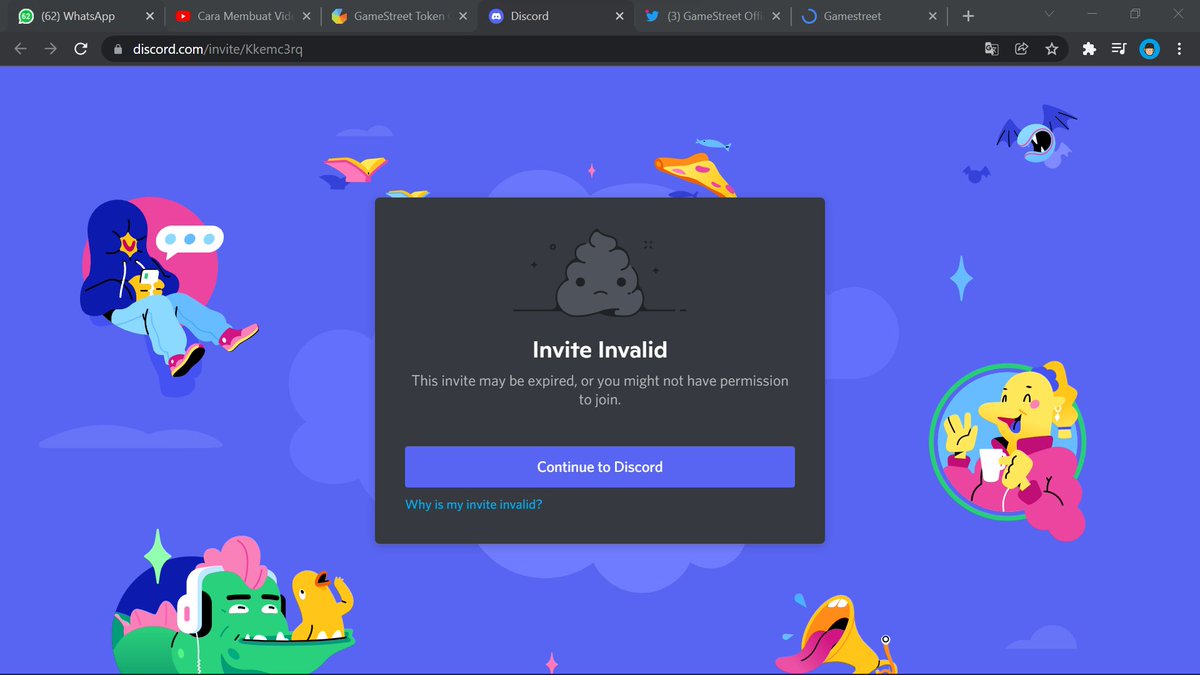
Task: Close the Twitter GameStreet tab
Action: tap(776, 16)
